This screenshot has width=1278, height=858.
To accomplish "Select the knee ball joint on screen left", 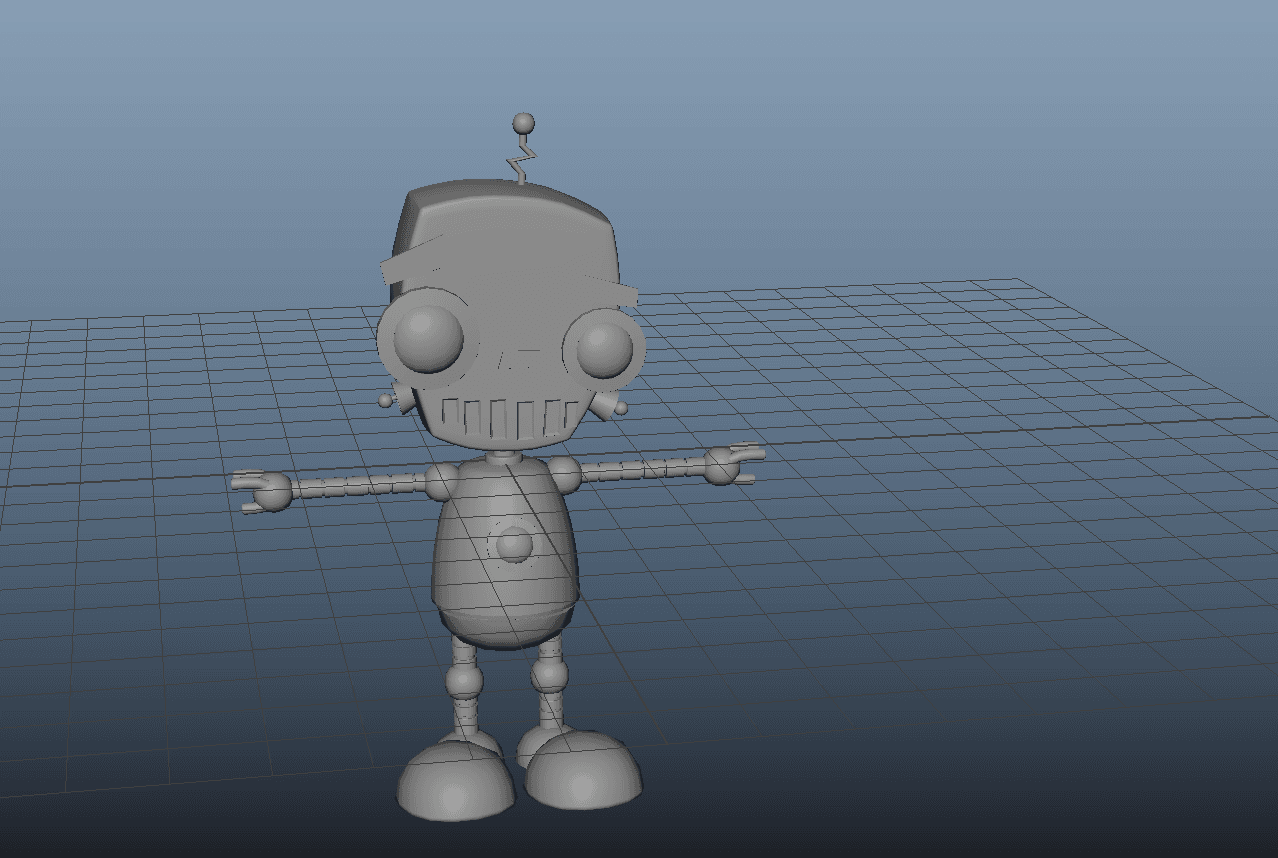I will click(465, 680).
